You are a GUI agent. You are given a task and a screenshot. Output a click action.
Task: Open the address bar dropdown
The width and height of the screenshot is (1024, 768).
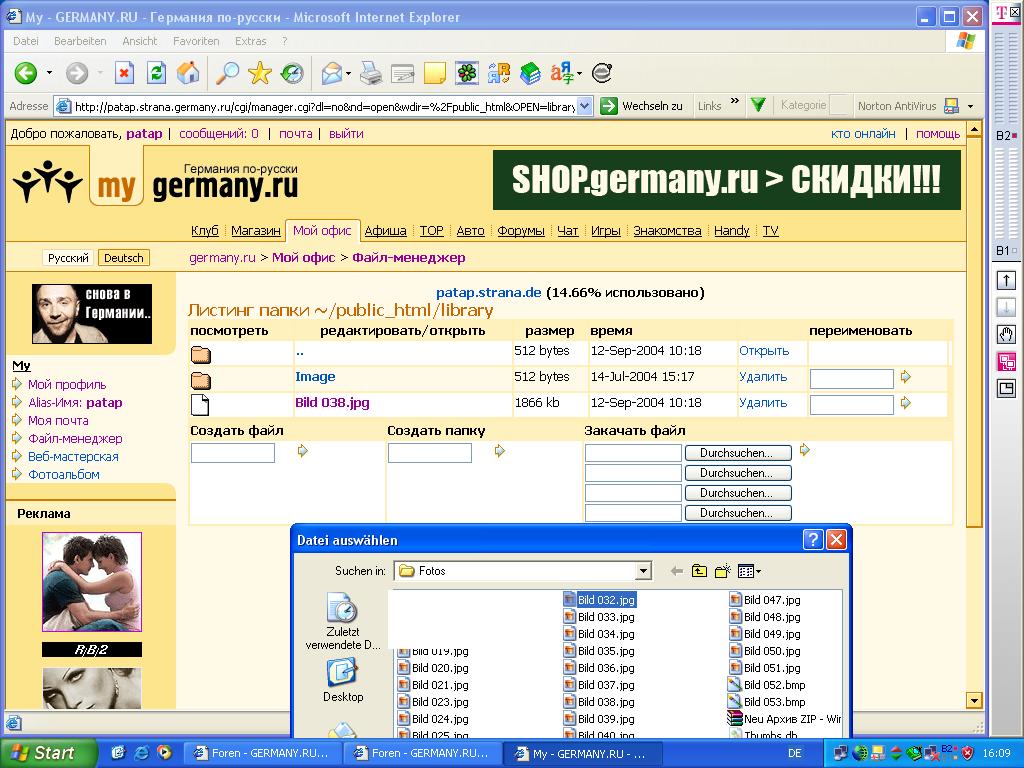coord(584,106)
